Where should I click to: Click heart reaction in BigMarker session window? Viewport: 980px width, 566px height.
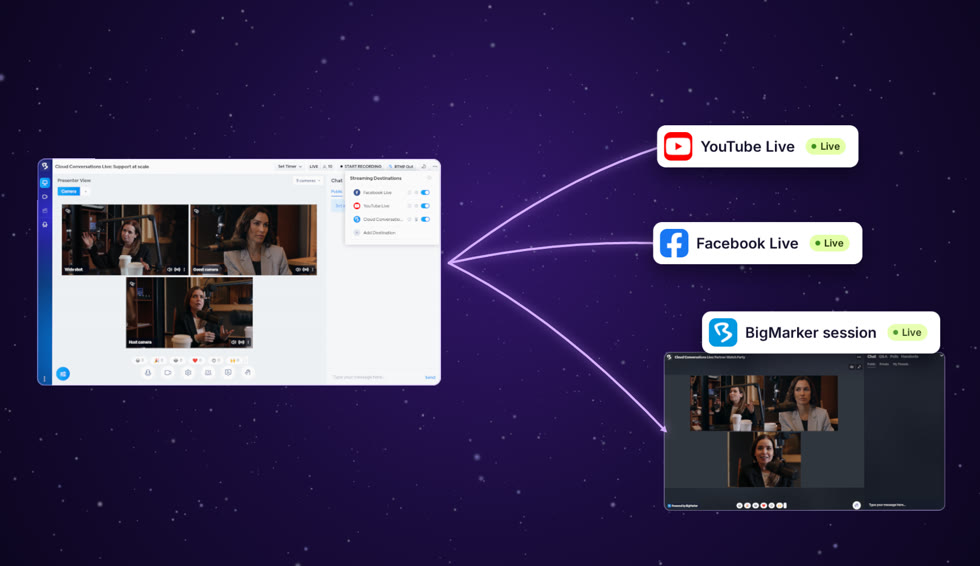click(x=764, y=505)
